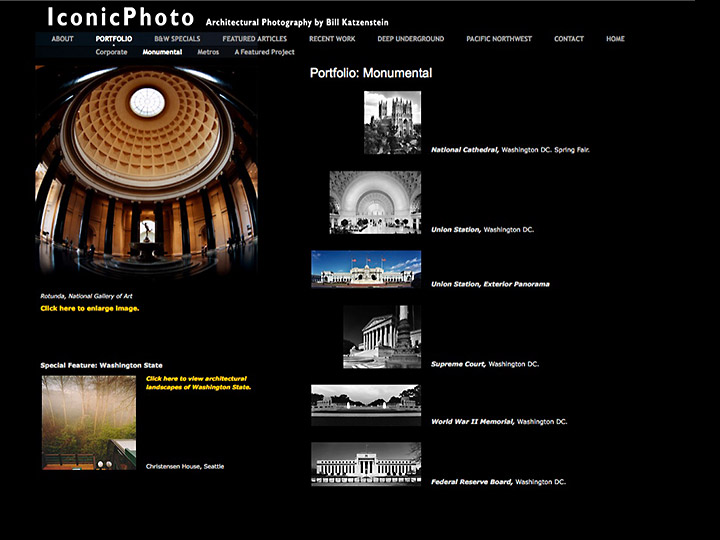The image size is (720, 540).
Task: Open the World War II Memorial thumbnail
Action: (366, 405)
